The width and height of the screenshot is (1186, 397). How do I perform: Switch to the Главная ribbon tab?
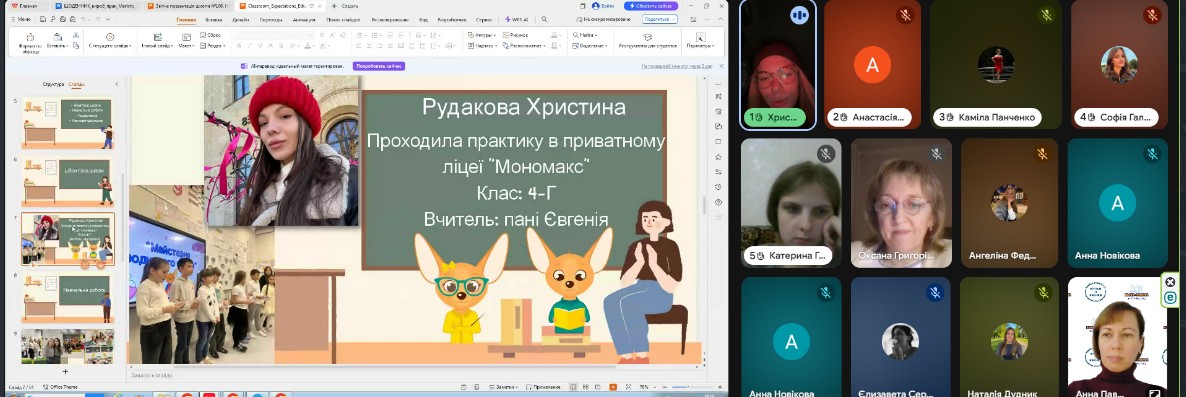point(185,19)
